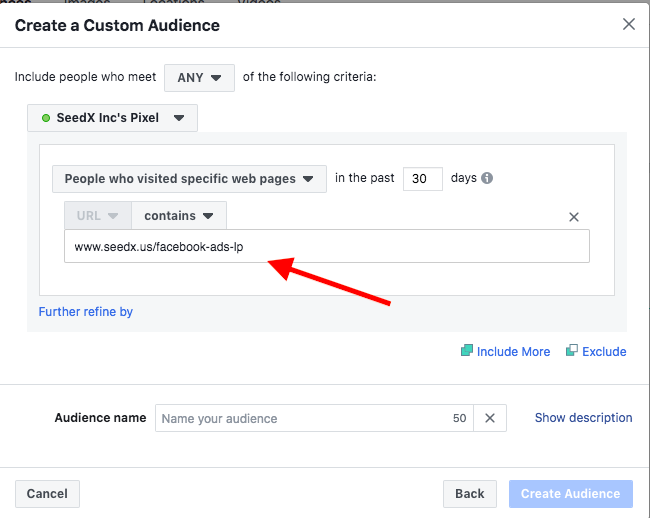Click the Further refine by link
Viewport: 650px width, 518px height.
[x=86, y=312]
